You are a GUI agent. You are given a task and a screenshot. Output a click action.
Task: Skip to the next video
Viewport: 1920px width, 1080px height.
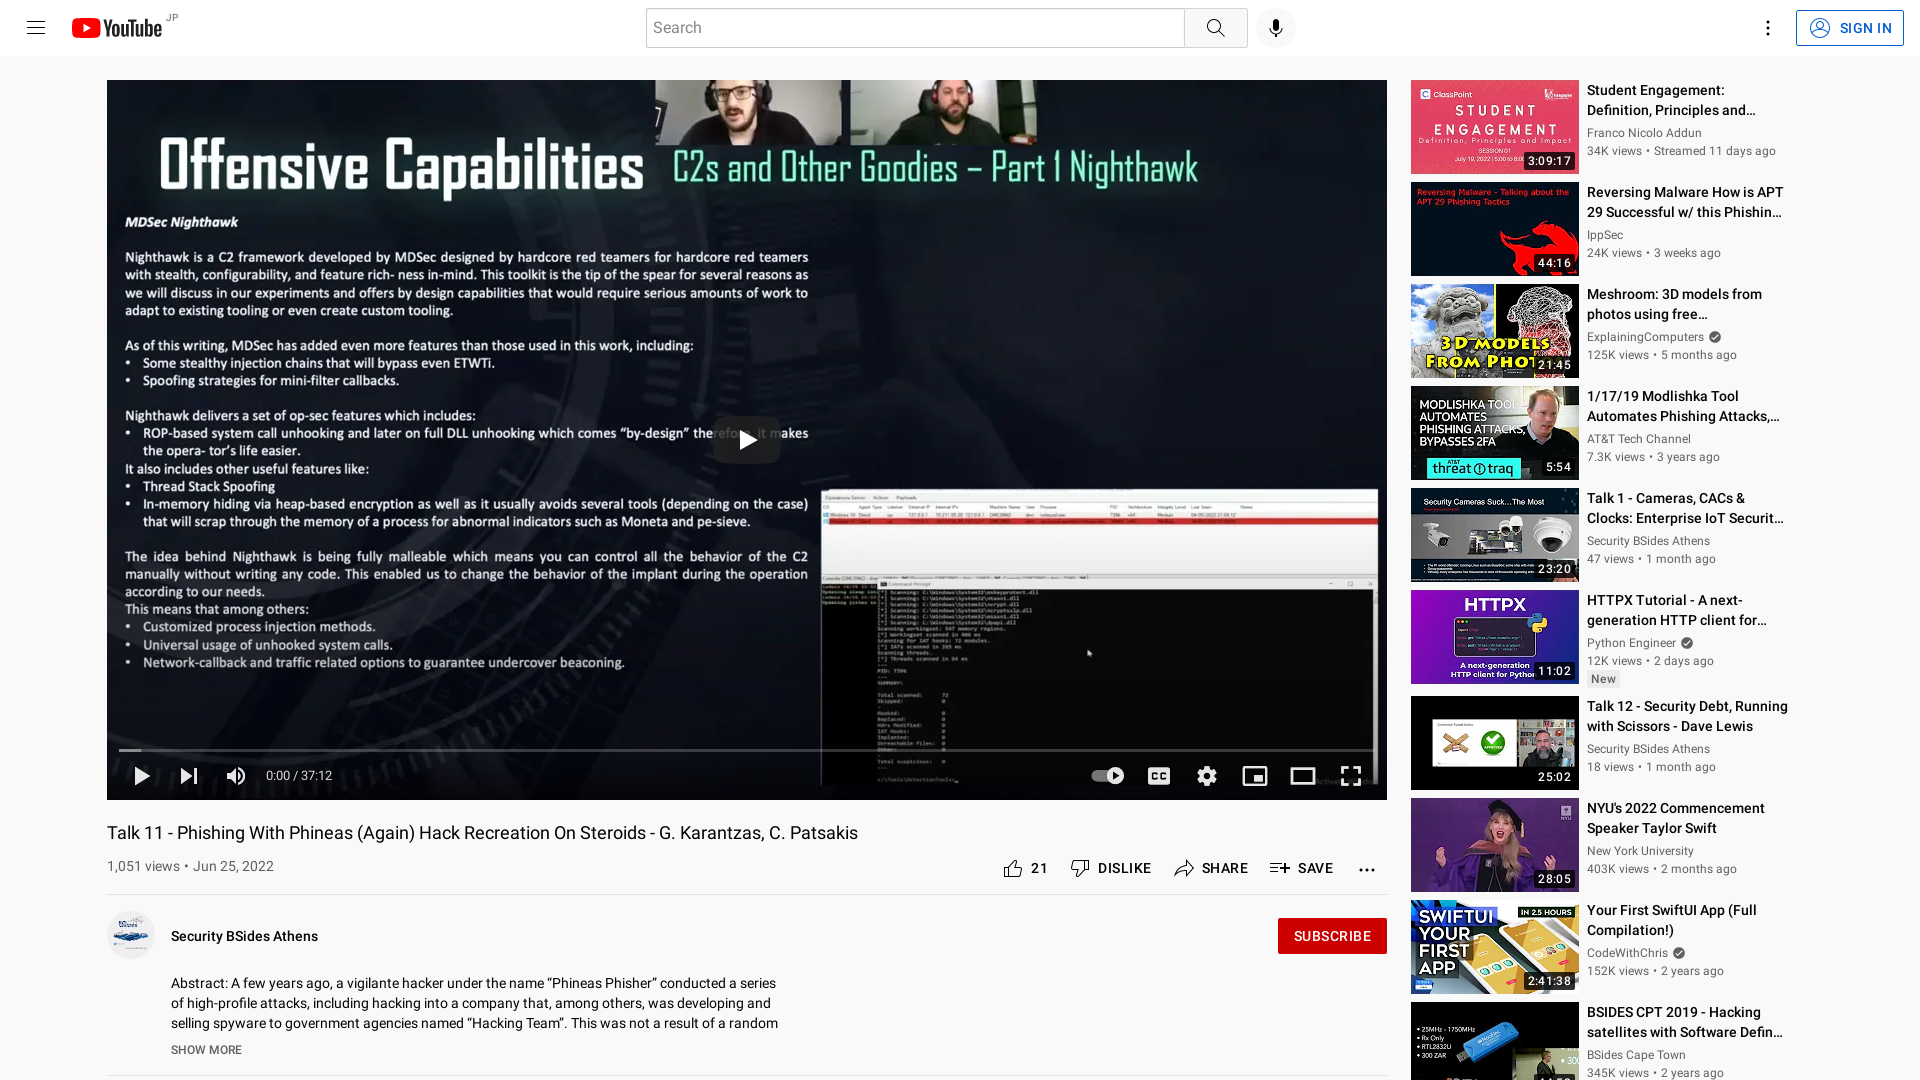click(x=188, y=775)
